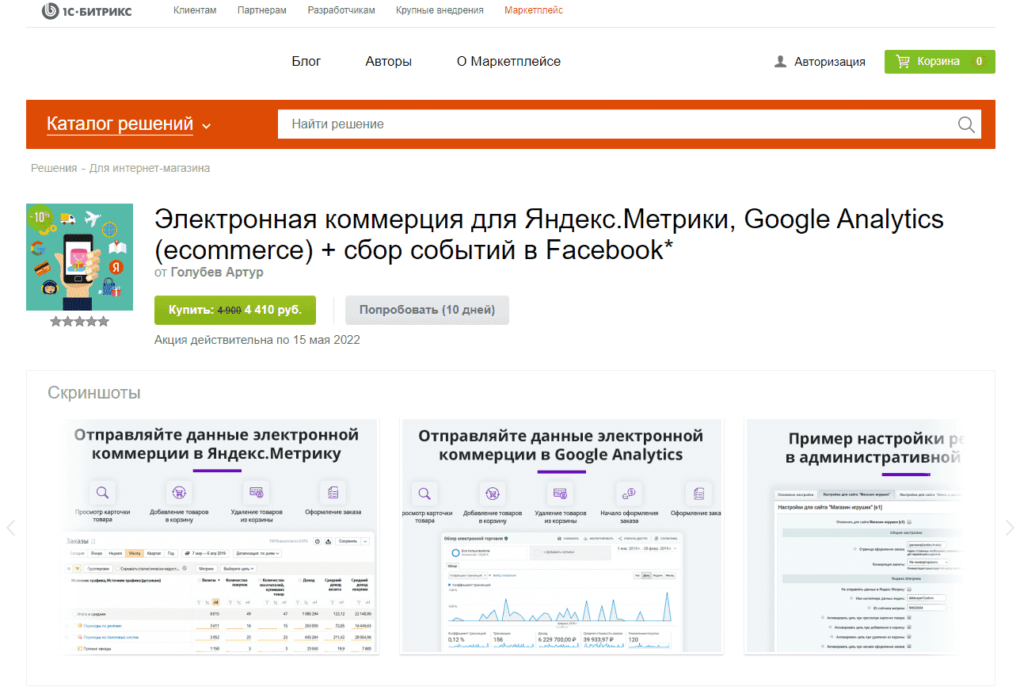Screen dimensions: 1024x698
Task: Click the previous screenshot arrow
Action: coord(11,528)
